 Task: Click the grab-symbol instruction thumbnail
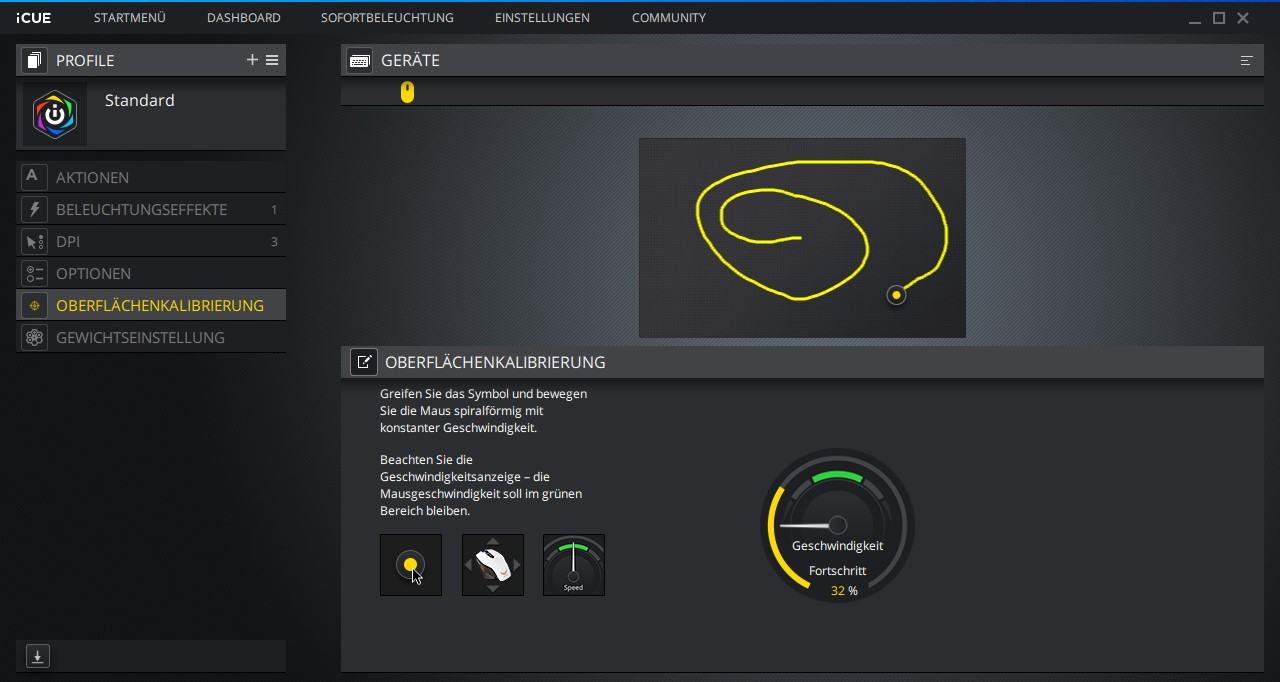click(411, 565)
